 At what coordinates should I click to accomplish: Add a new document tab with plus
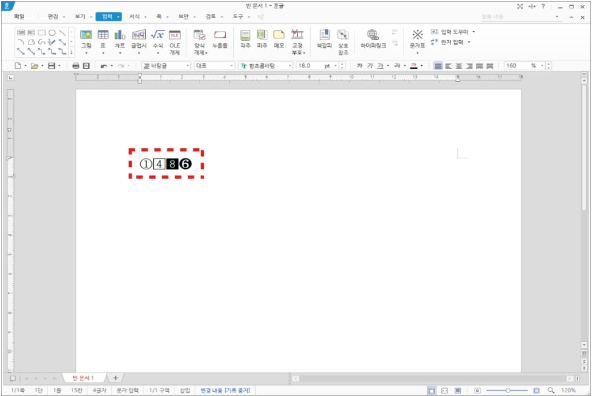[x=116, y=378]
